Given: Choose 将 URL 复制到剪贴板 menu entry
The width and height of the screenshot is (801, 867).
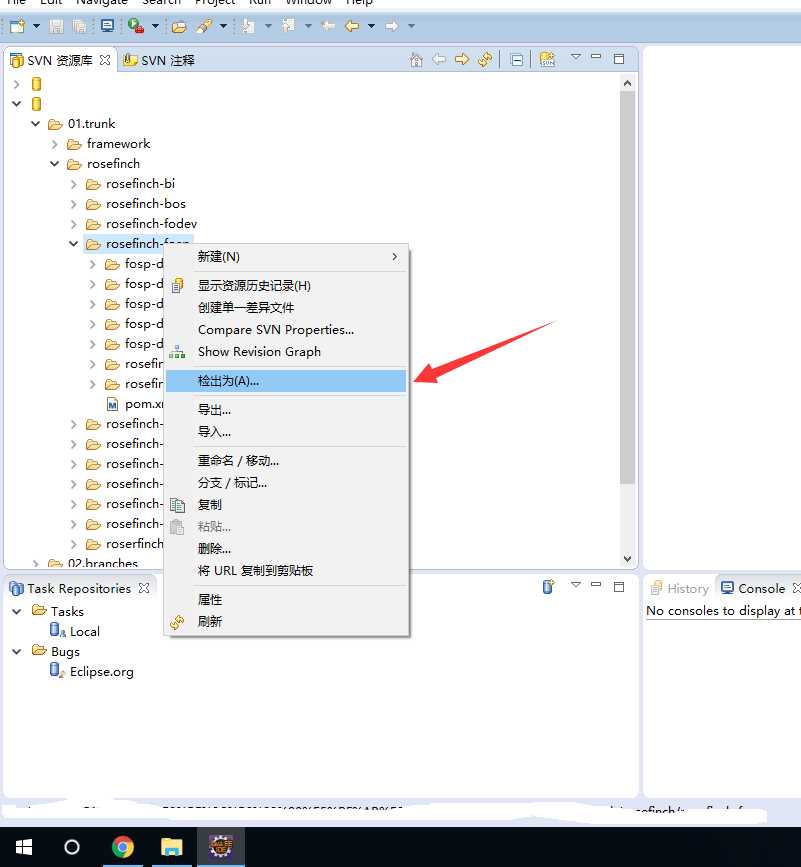Looking at the screenshot, I should pos(286,571).
